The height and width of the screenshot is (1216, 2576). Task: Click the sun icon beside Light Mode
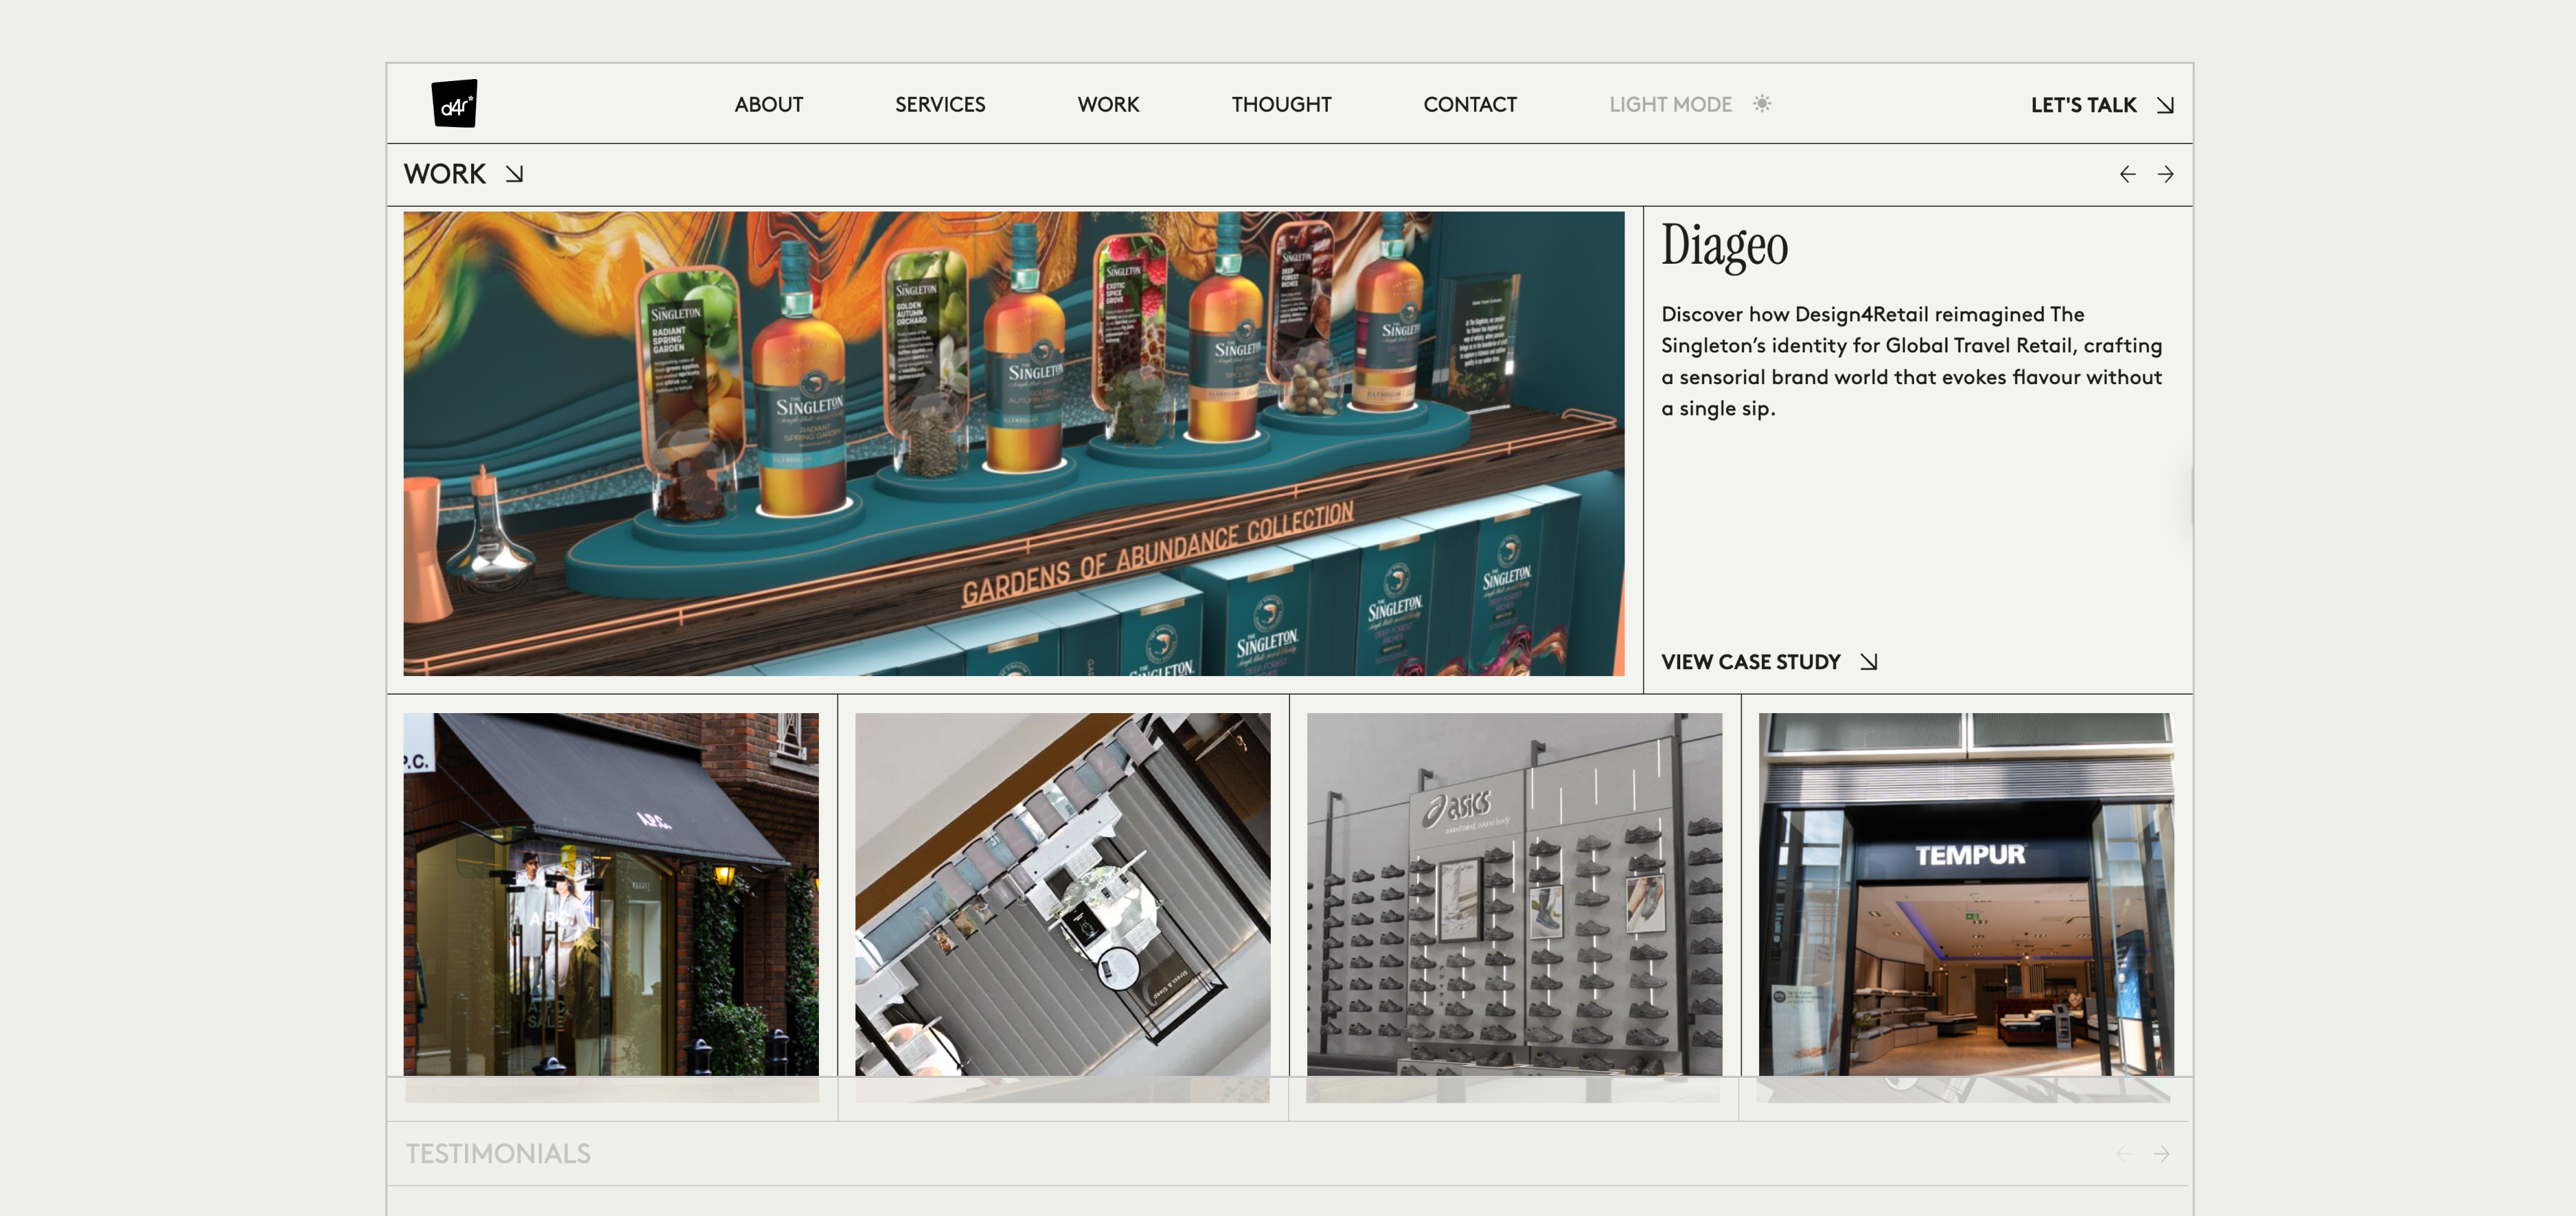tap(1762, 104)
